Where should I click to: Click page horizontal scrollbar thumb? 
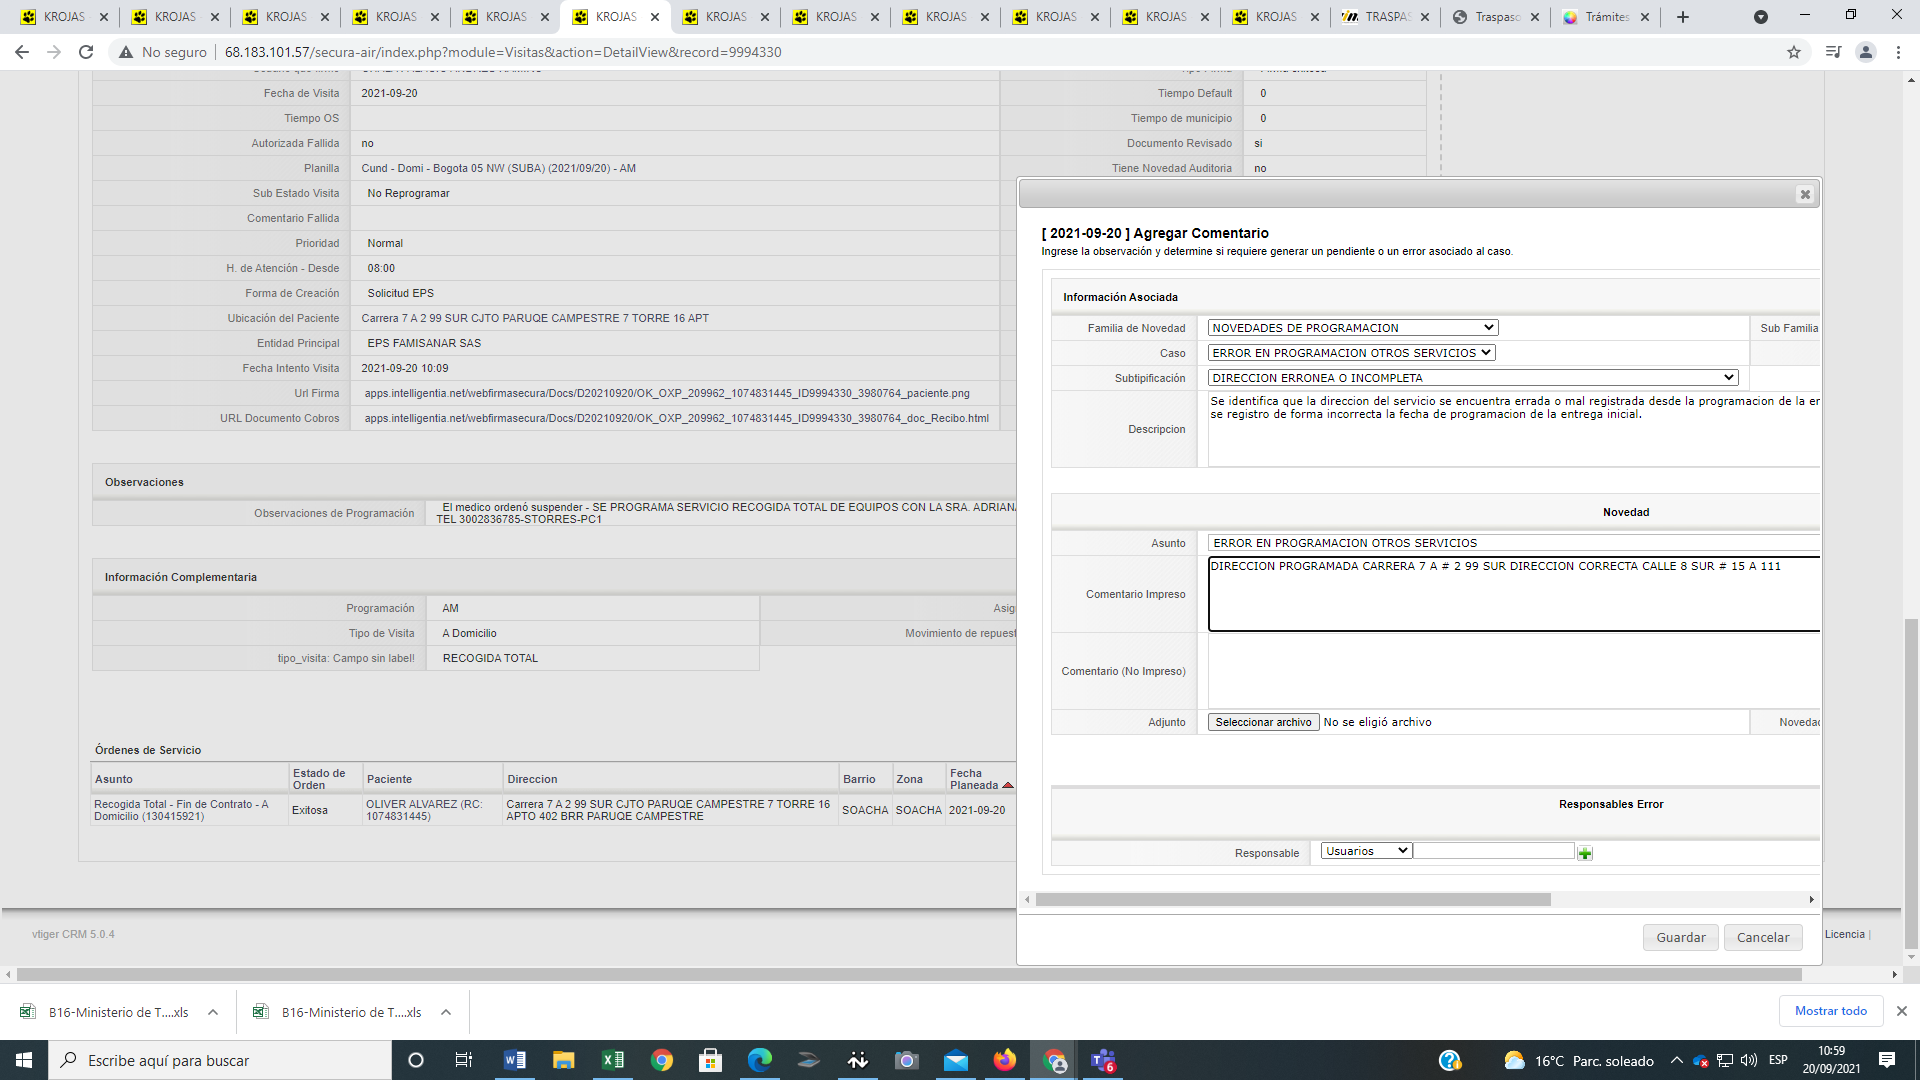click(x=909, y=974)
